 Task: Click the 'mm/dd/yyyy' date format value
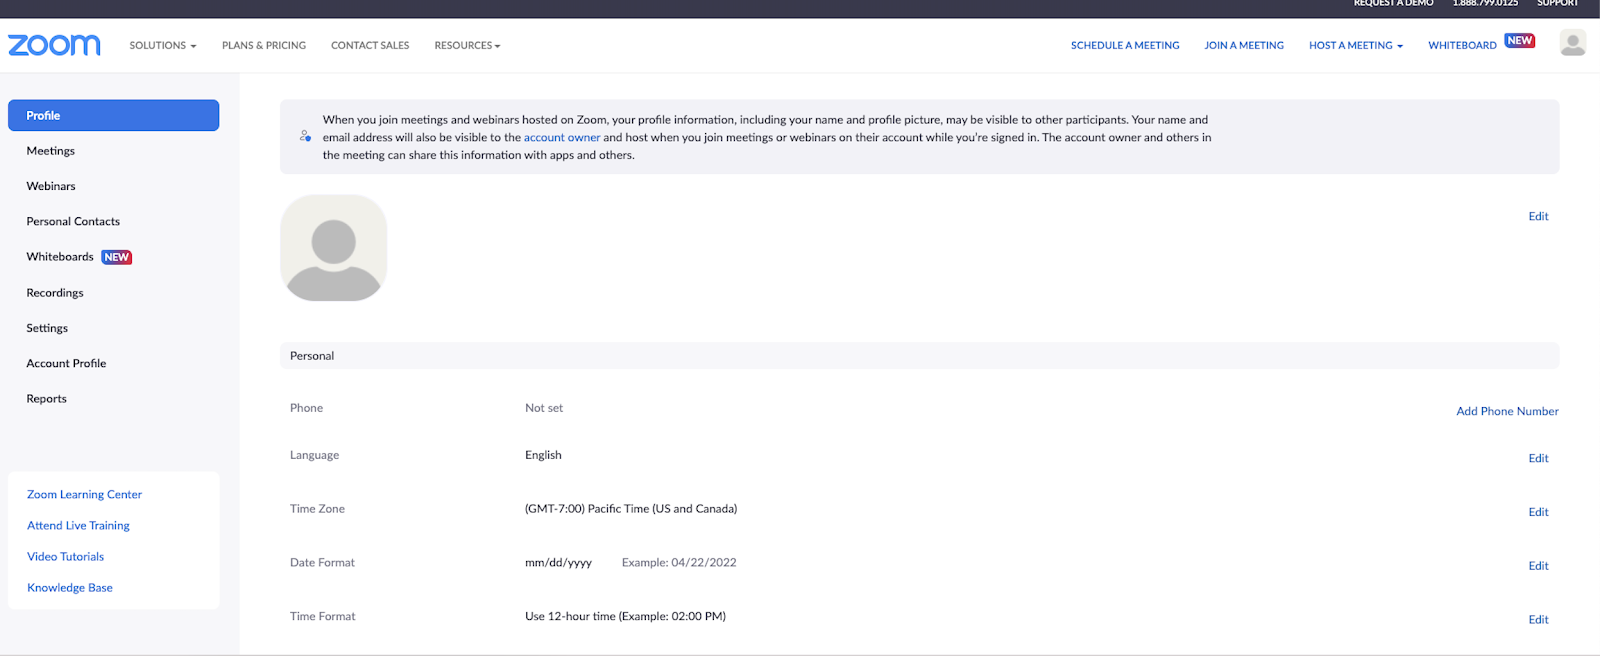pyautogui.click(x=558, y=563)
